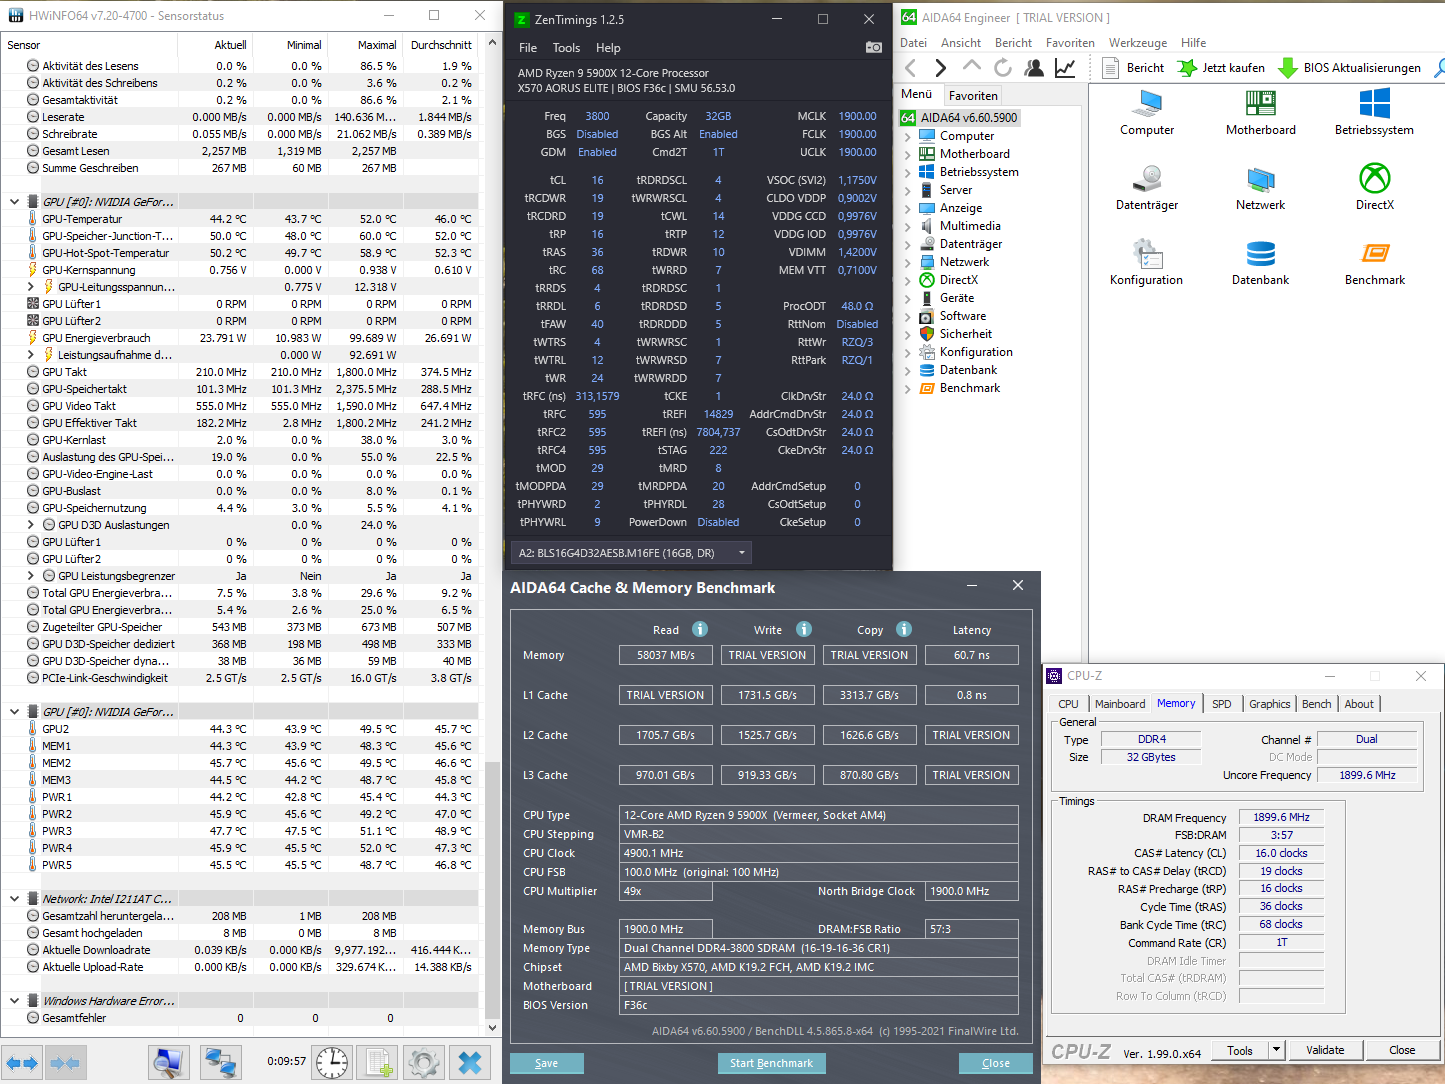The width and height of the screenshot is (1445, 1084).
Task: Click HWiNFO logging sheet with plus icon
Action: pyautogui.click(x=378, y=1063)
